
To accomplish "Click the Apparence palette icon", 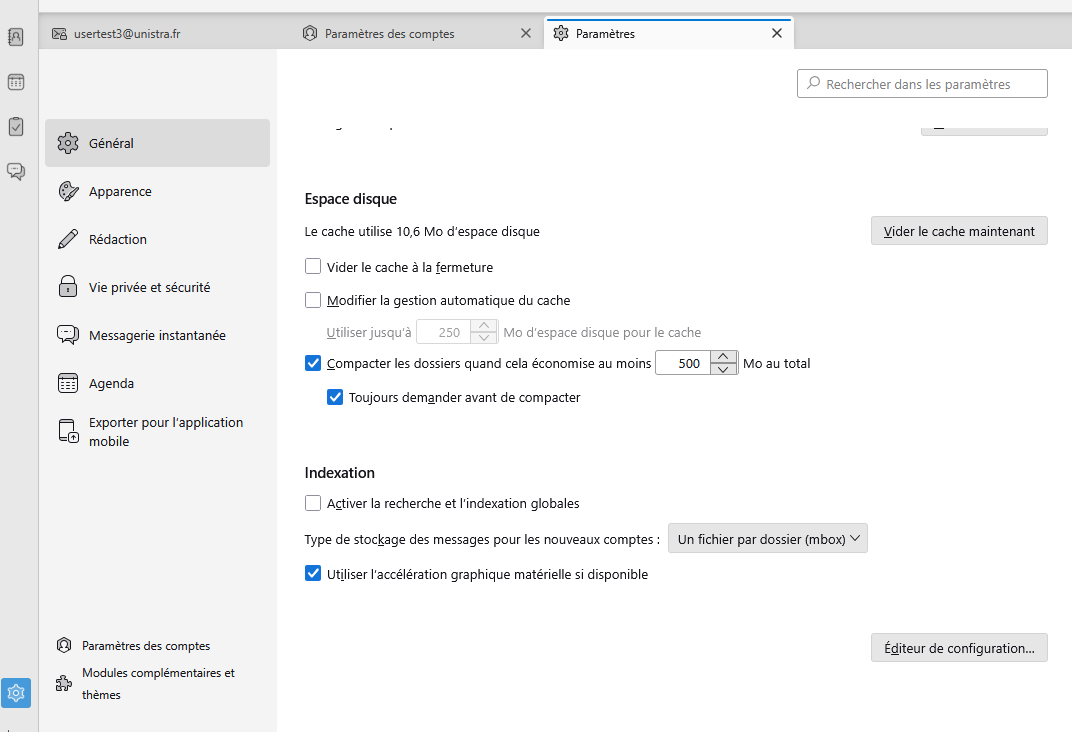I will coord(68,191).
